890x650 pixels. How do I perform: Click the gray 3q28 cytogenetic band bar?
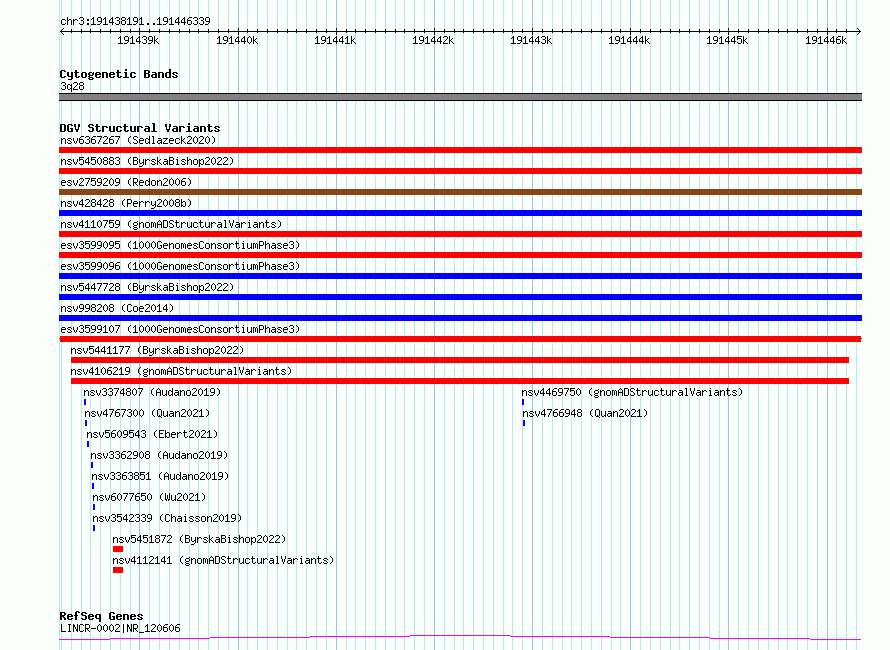point(460,97)
